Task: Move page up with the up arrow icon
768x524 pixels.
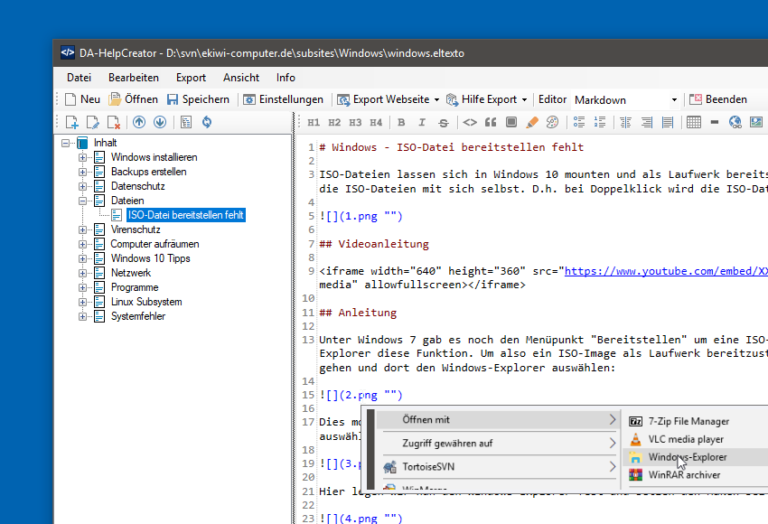Action: click(139, 123)
